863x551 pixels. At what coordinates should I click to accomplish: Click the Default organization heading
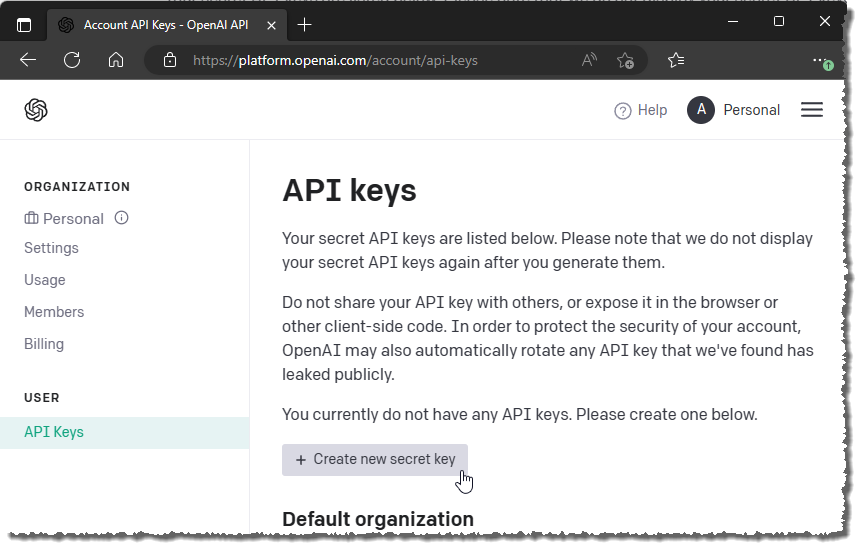pyautogui.click(x=378, y=519)
